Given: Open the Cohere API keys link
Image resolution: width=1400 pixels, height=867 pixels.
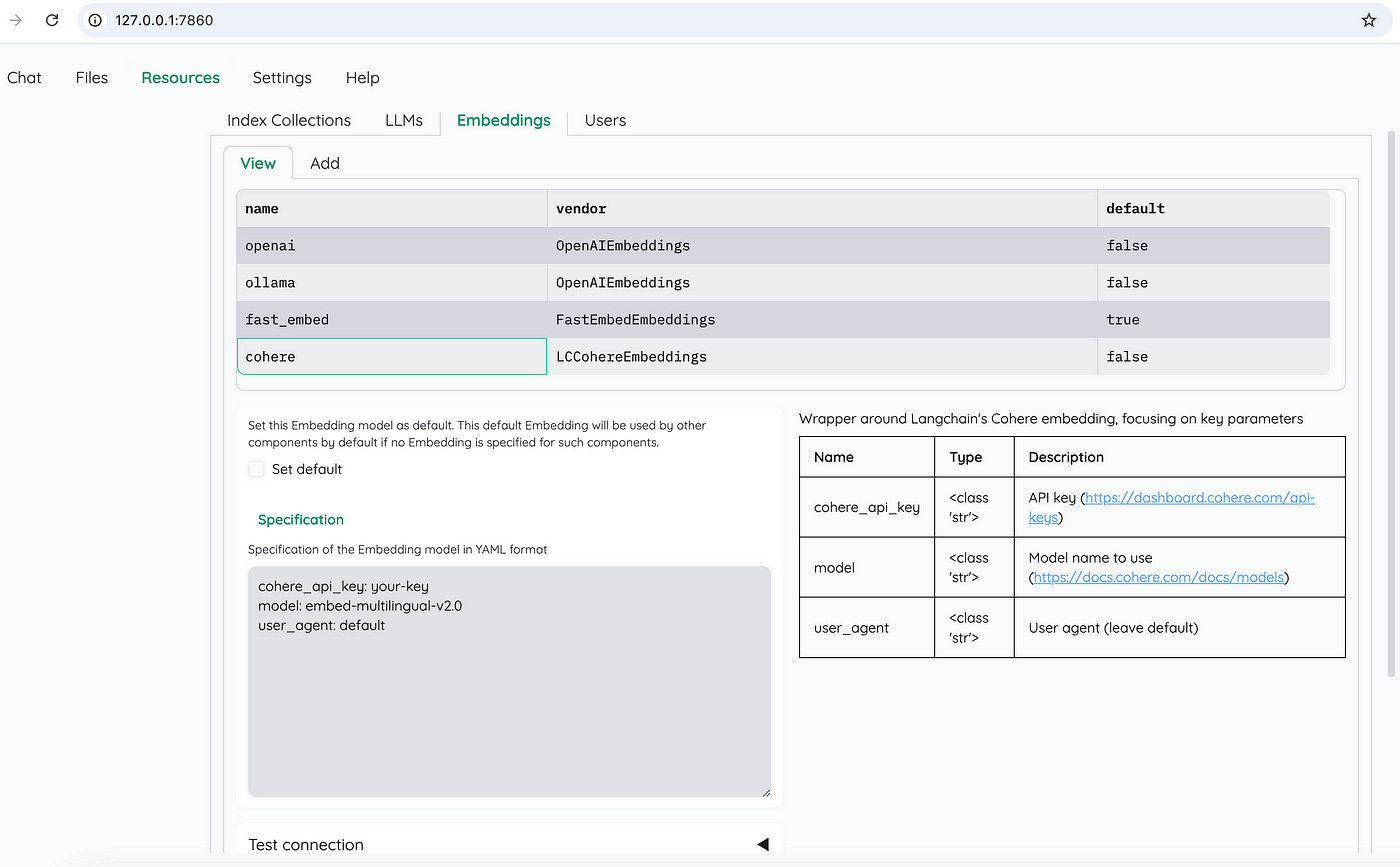Looking at the screenshot, I should (x=1198, y=497).
